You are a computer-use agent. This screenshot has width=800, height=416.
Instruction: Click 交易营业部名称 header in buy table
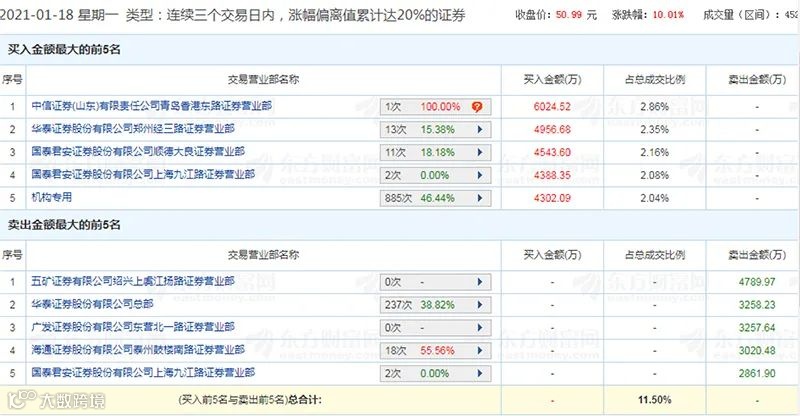[263, 80]
